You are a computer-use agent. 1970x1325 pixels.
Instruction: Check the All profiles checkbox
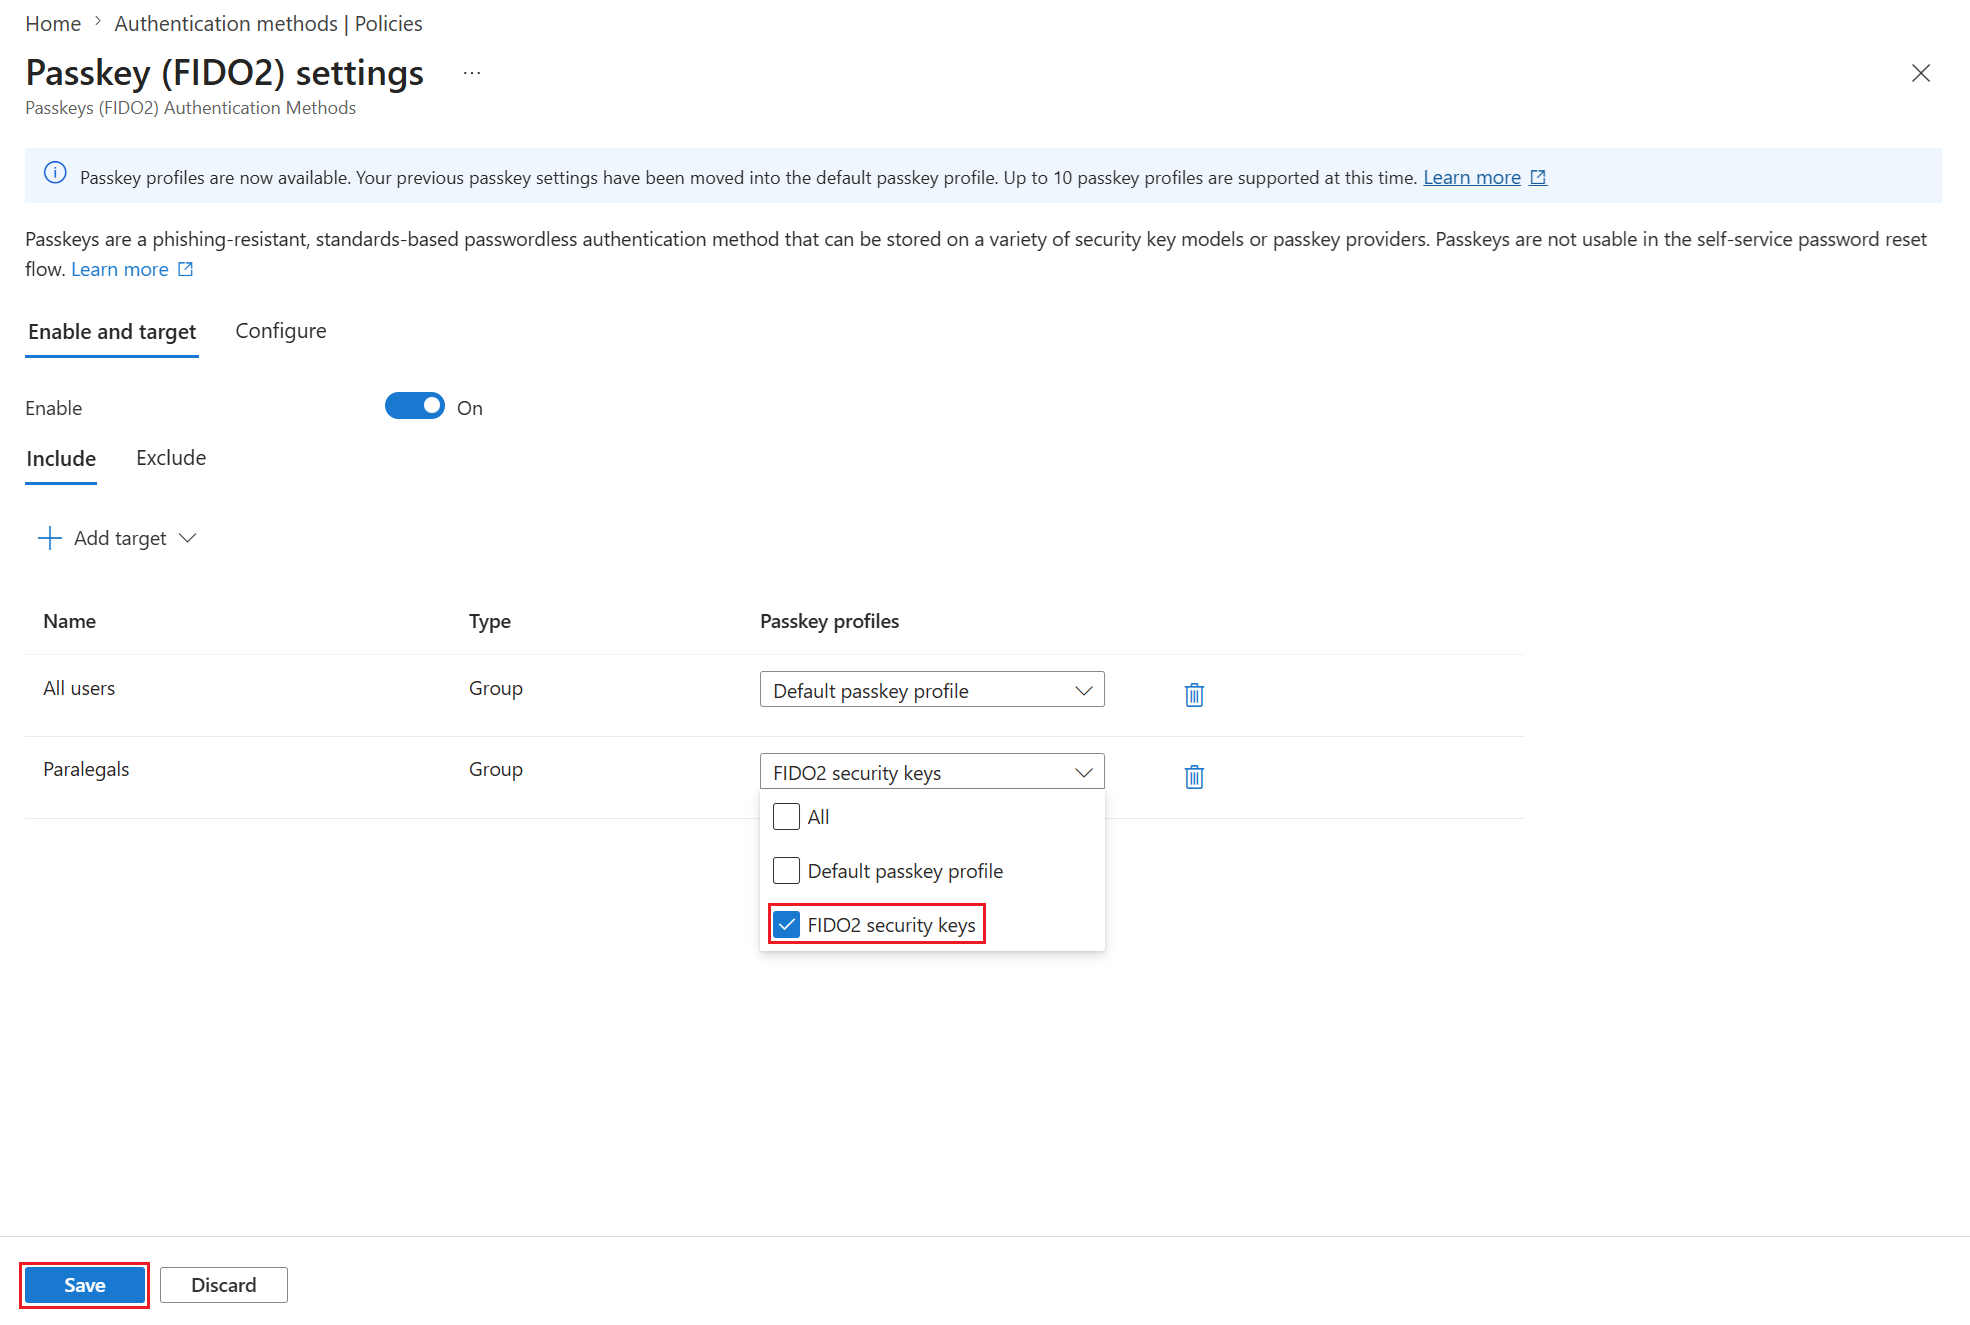click(787, 817)
